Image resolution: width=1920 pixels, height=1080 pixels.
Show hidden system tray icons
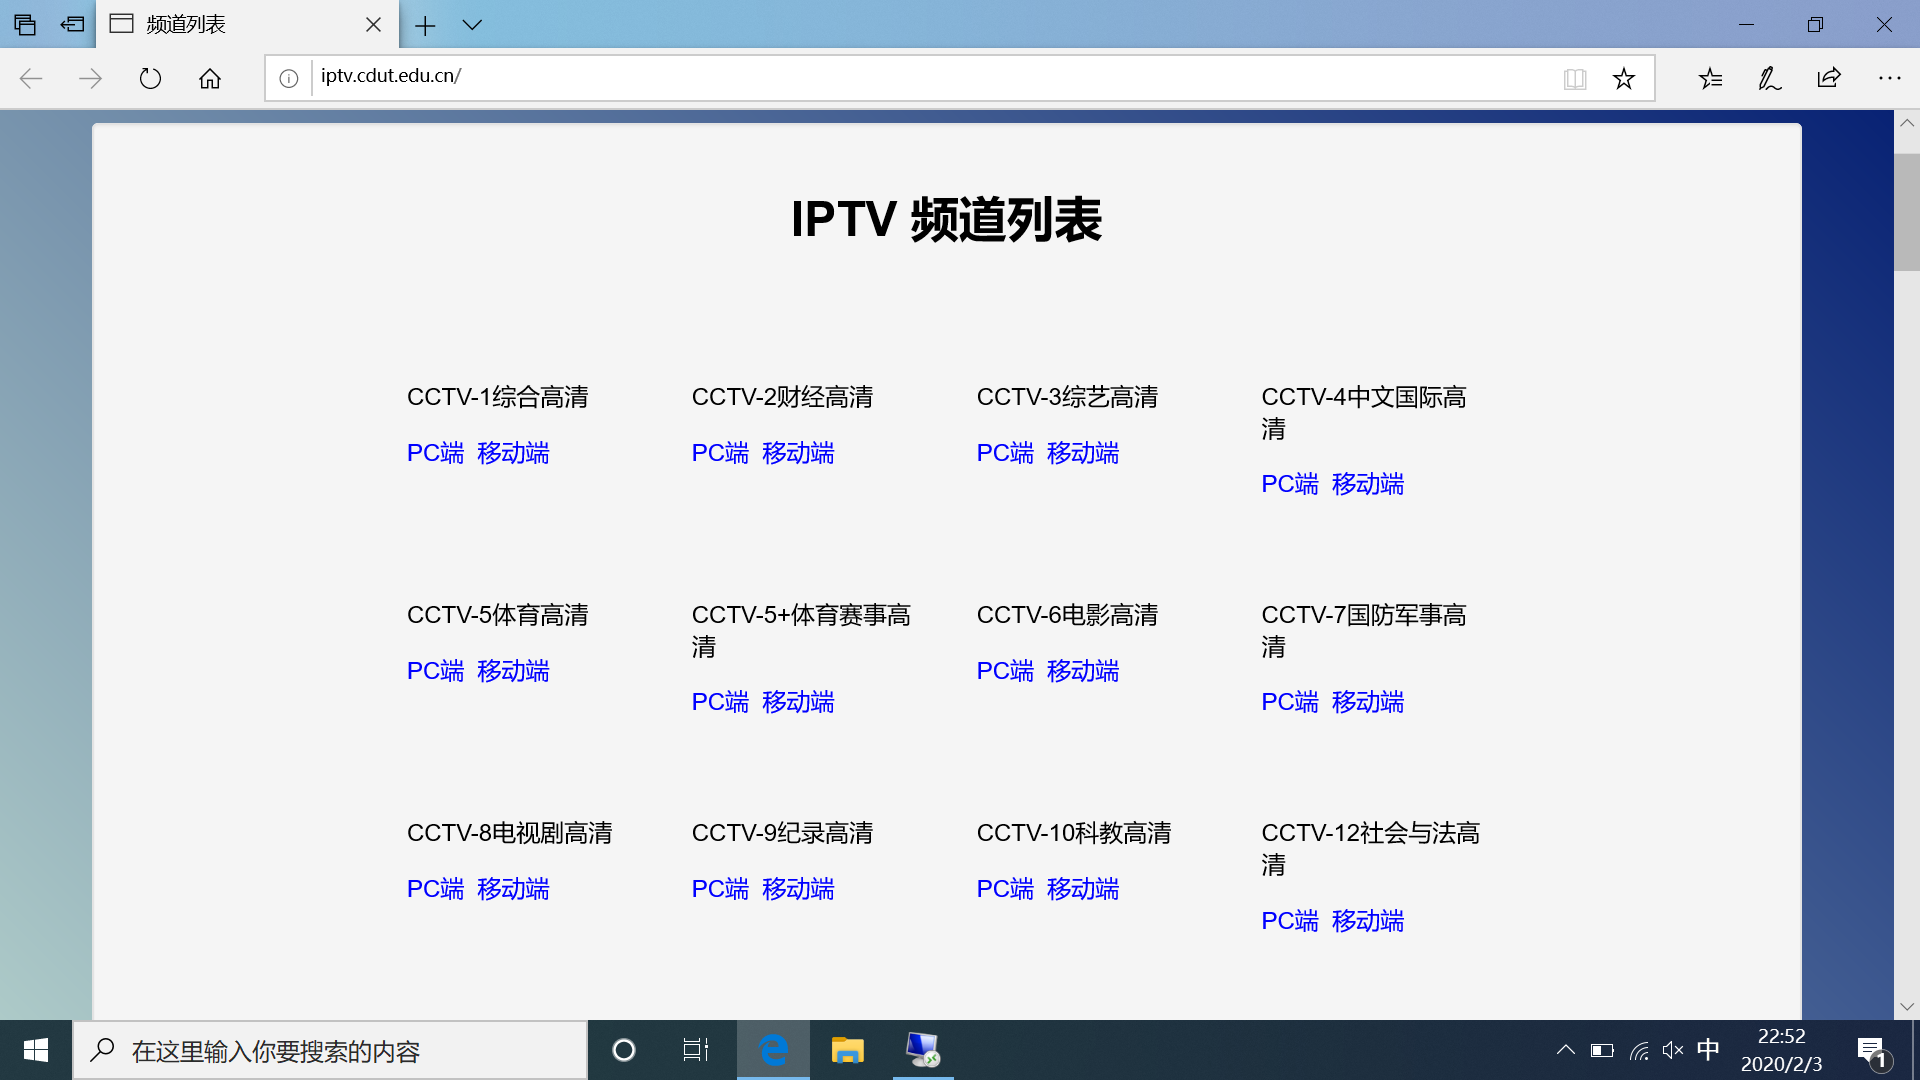1566,1050
